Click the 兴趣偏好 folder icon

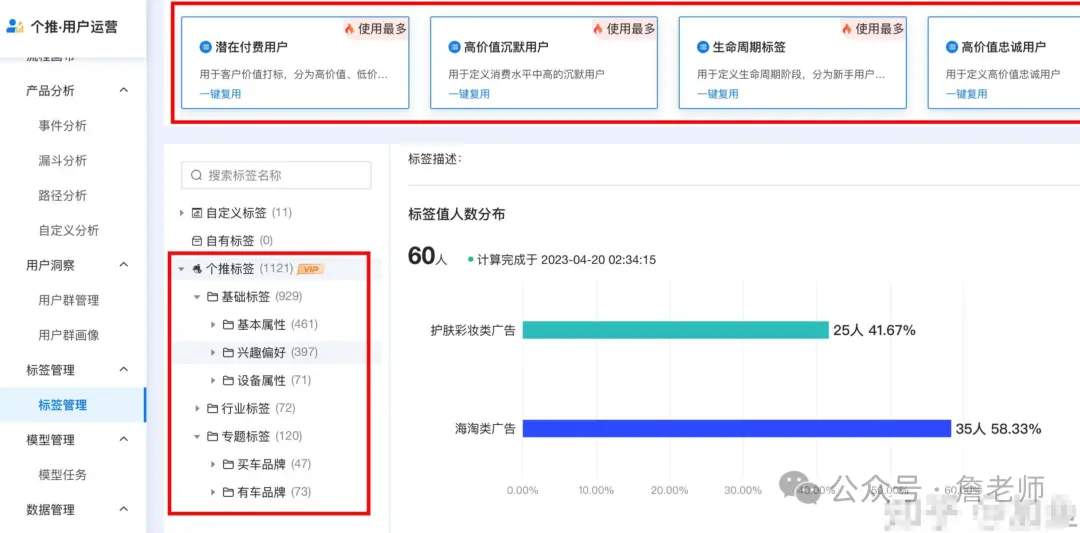coord(228,353)
